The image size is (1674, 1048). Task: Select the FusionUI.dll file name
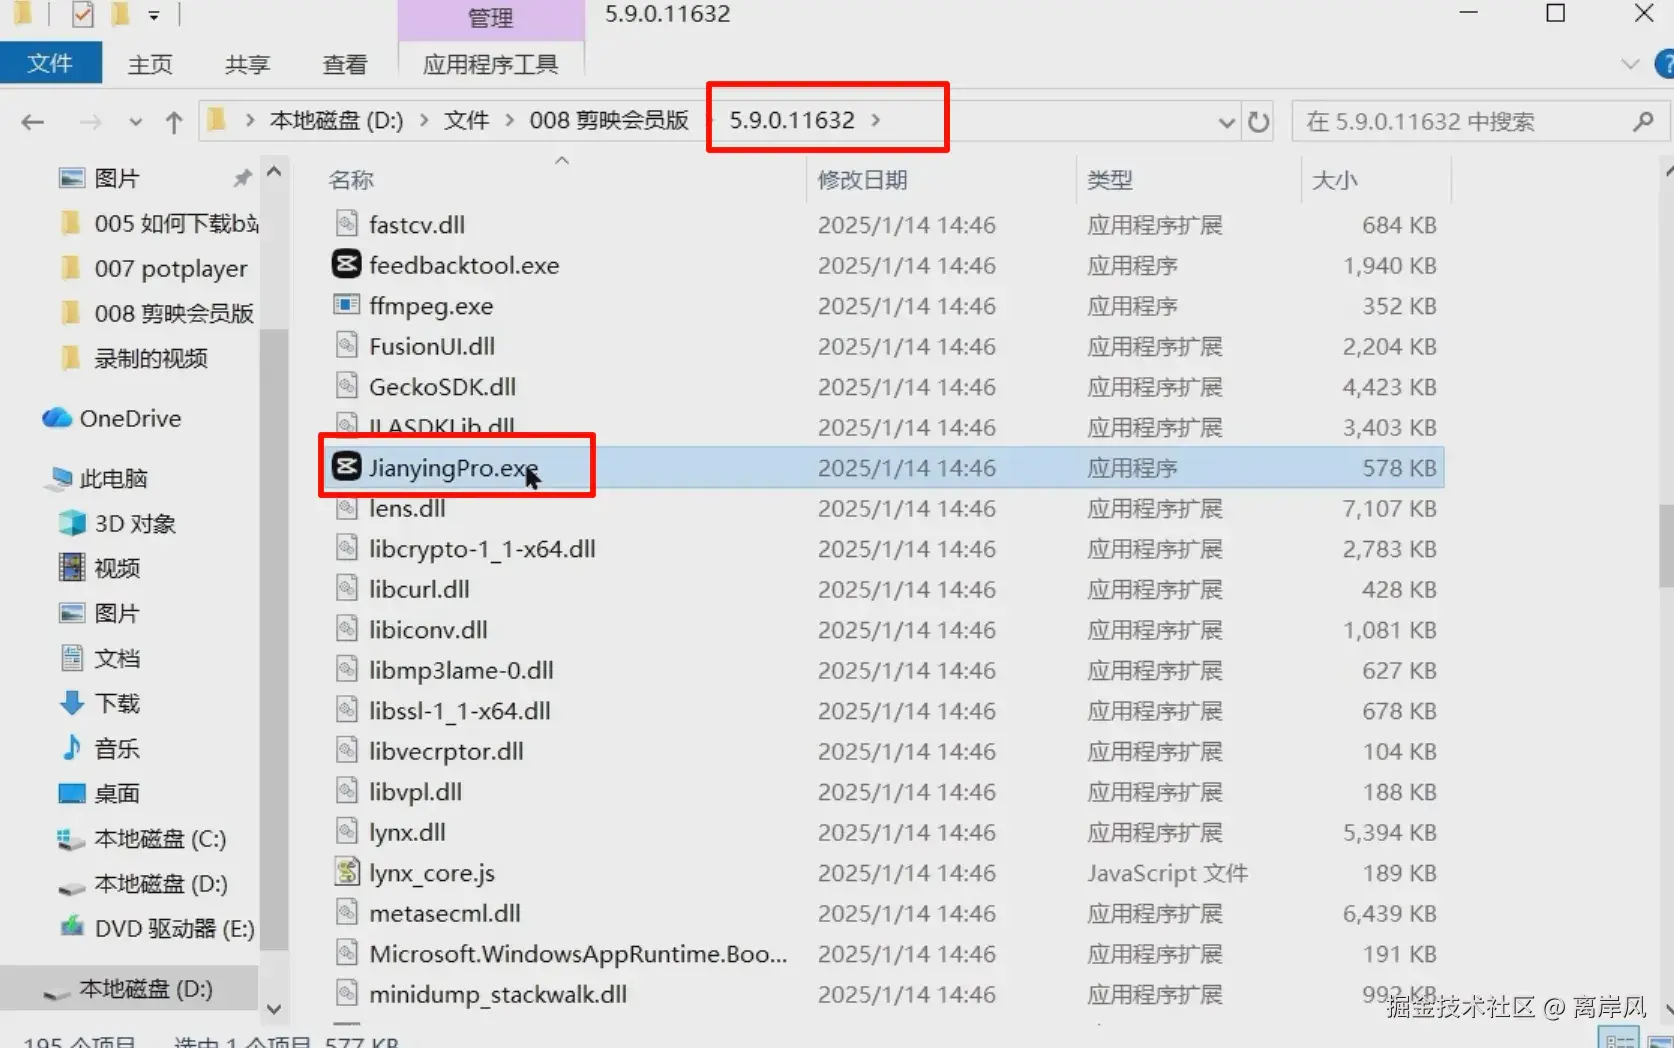coord(432,346)
